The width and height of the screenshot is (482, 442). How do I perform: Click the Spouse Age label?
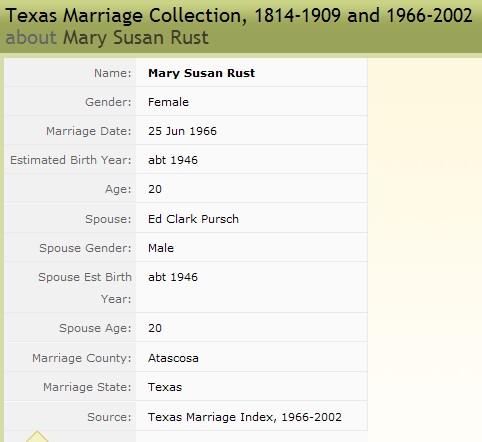coord(95,328)
